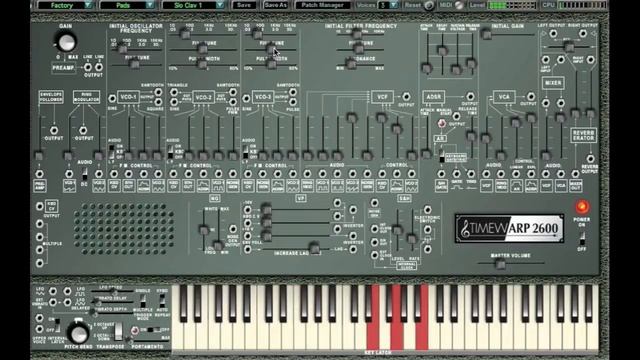The image size is (640, 360).
Task: Click the red Portamento footswitch button
Action: (x=134, y=330)
